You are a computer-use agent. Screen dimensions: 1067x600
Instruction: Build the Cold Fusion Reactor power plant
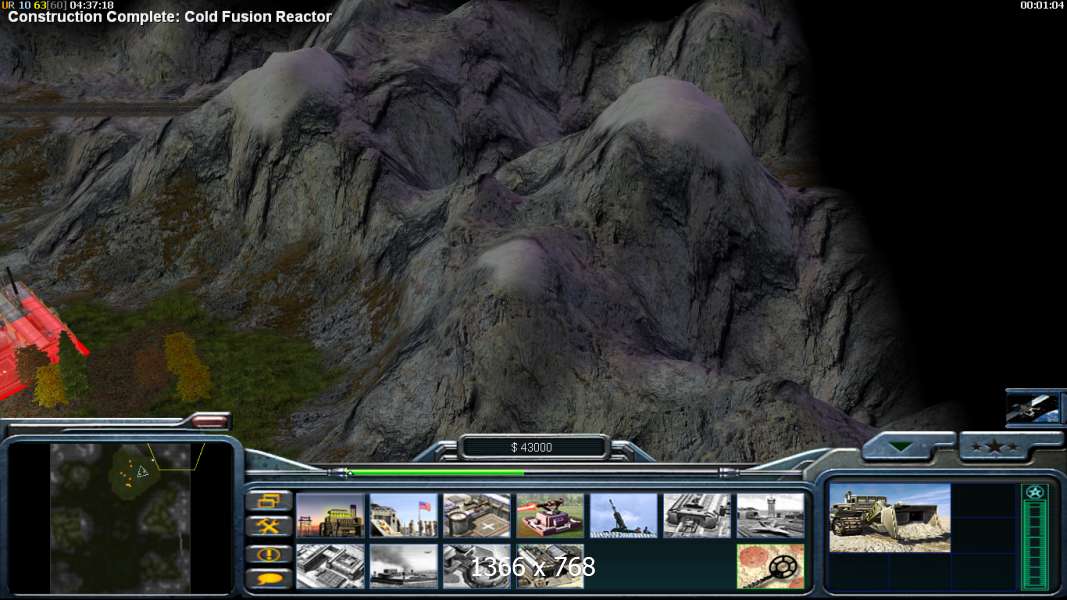330,515
